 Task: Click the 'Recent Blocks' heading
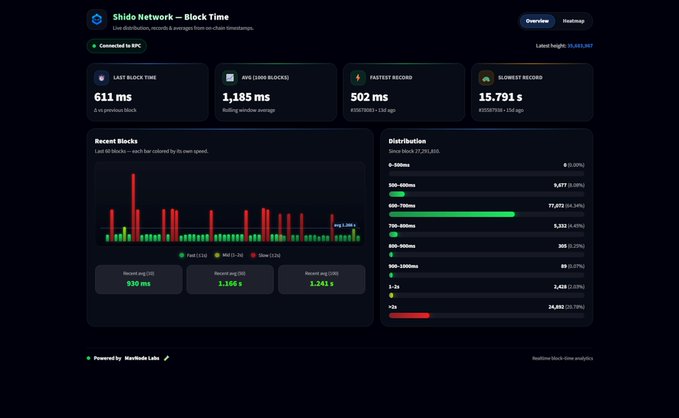coord(116,141)
